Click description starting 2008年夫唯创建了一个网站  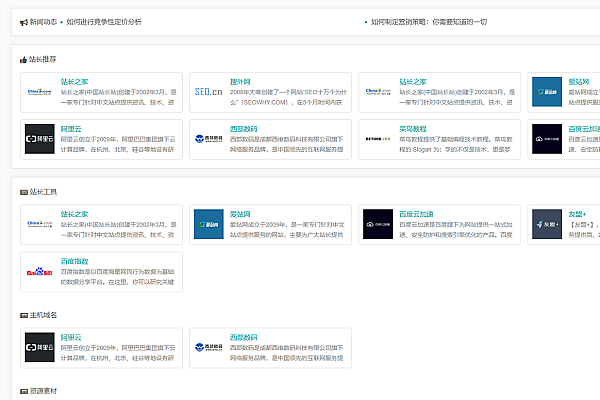click(288, 97)
